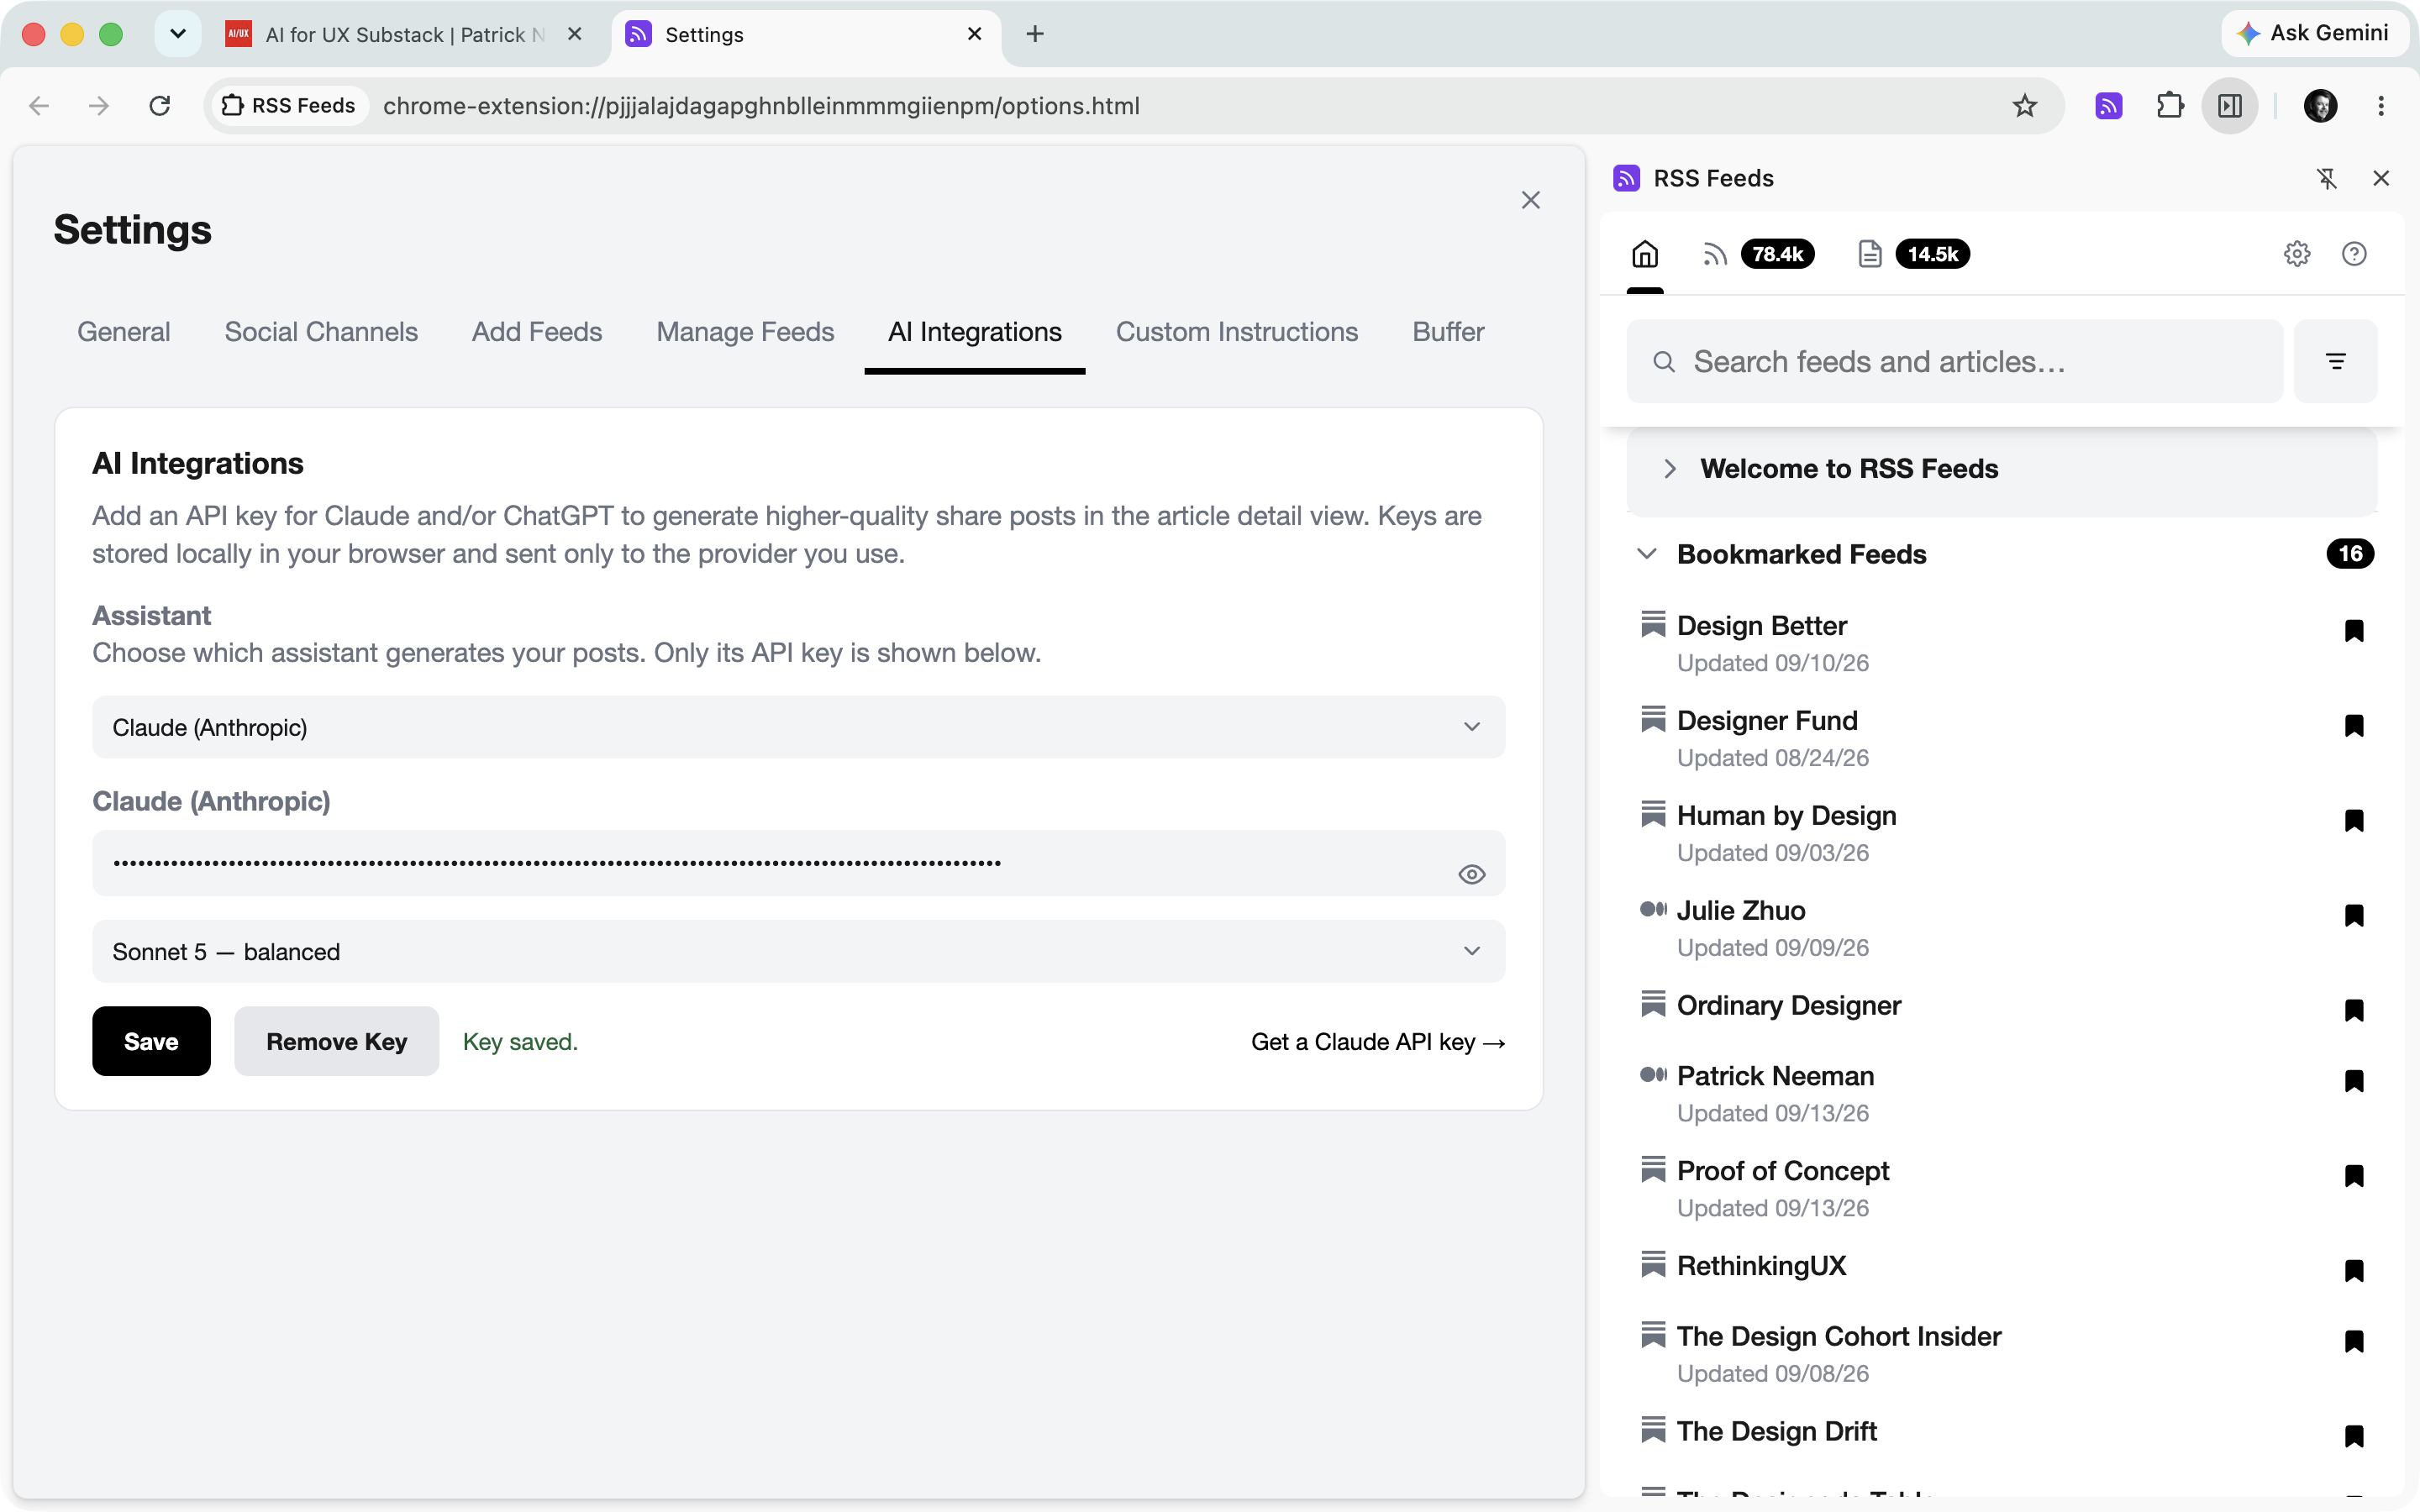Click the Remove Key button
2420x1512 pixels.
point(336,1041)
